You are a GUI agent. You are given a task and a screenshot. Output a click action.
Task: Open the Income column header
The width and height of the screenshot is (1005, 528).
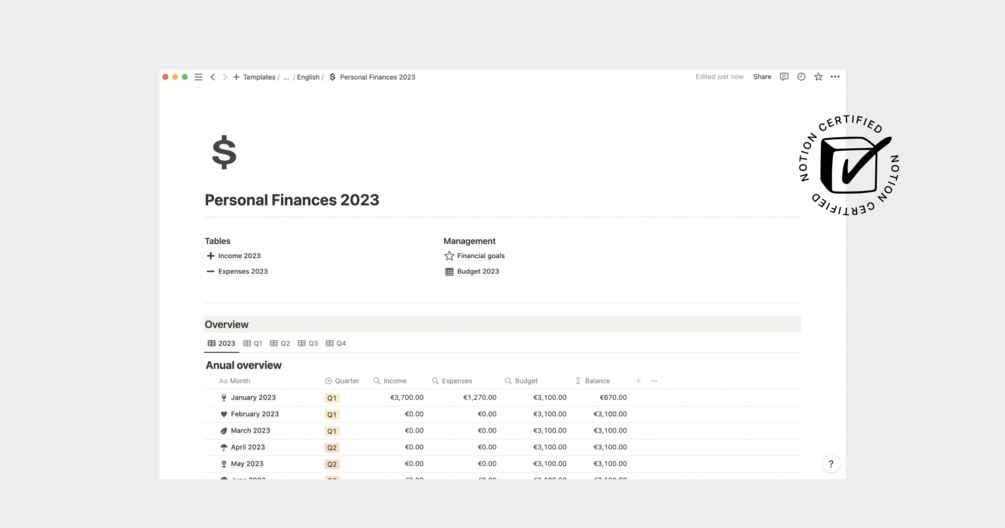pos(390,381)
